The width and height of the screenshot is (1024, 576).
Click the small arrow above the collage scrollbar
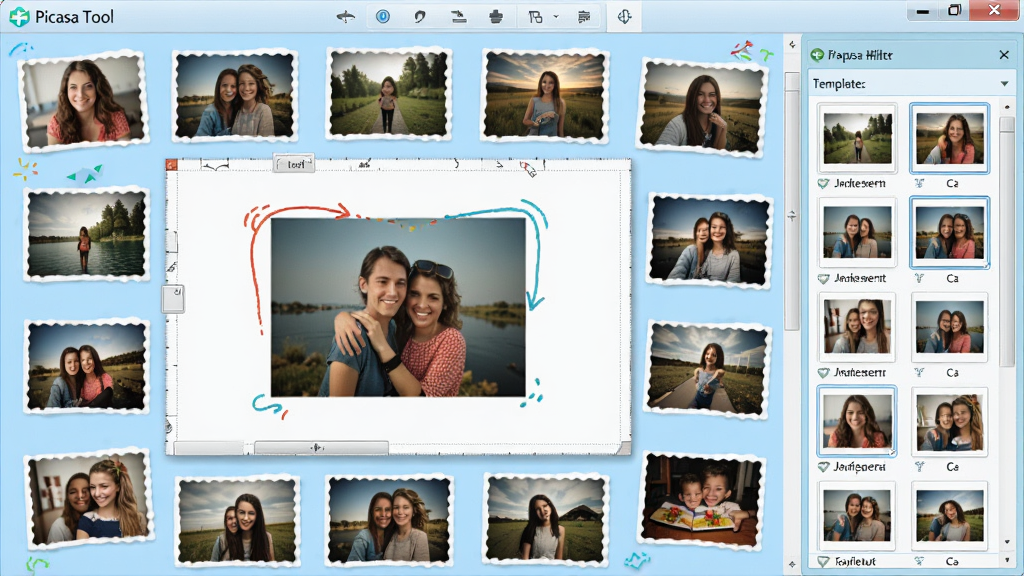pos(792,45)
